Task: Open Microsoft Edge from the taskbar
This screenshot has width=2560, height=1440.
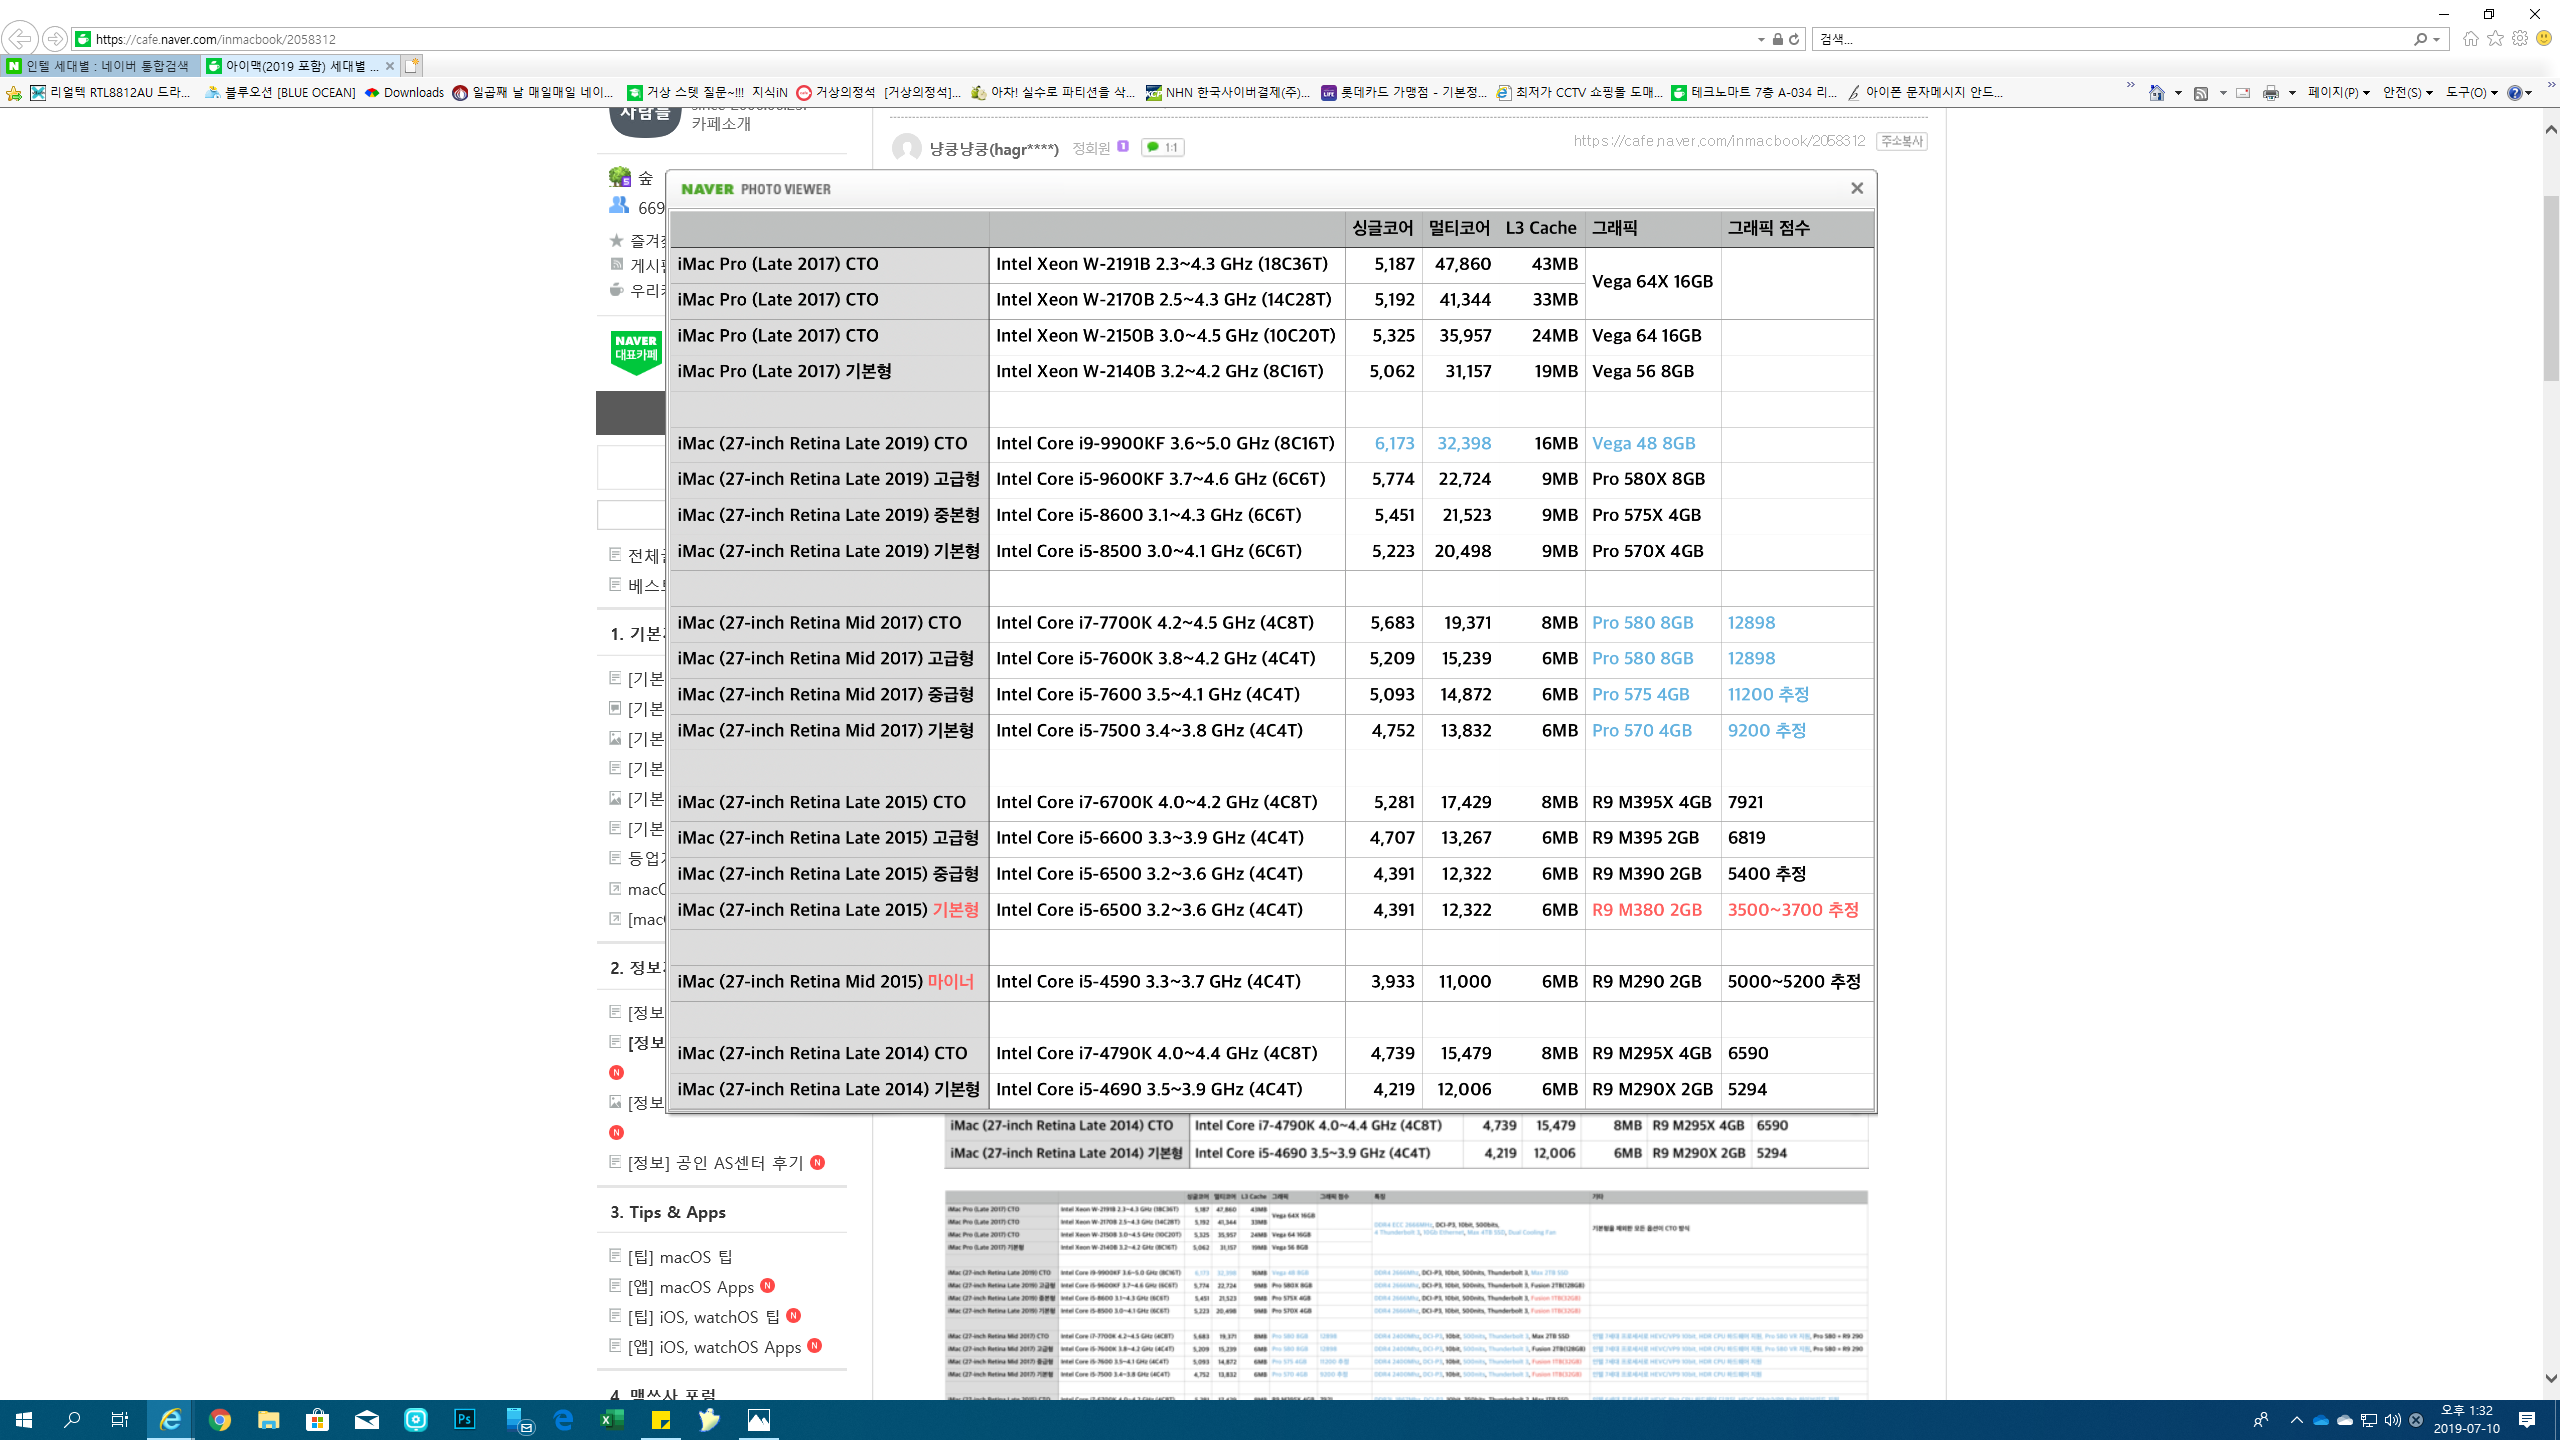Action: (563, 1419)
